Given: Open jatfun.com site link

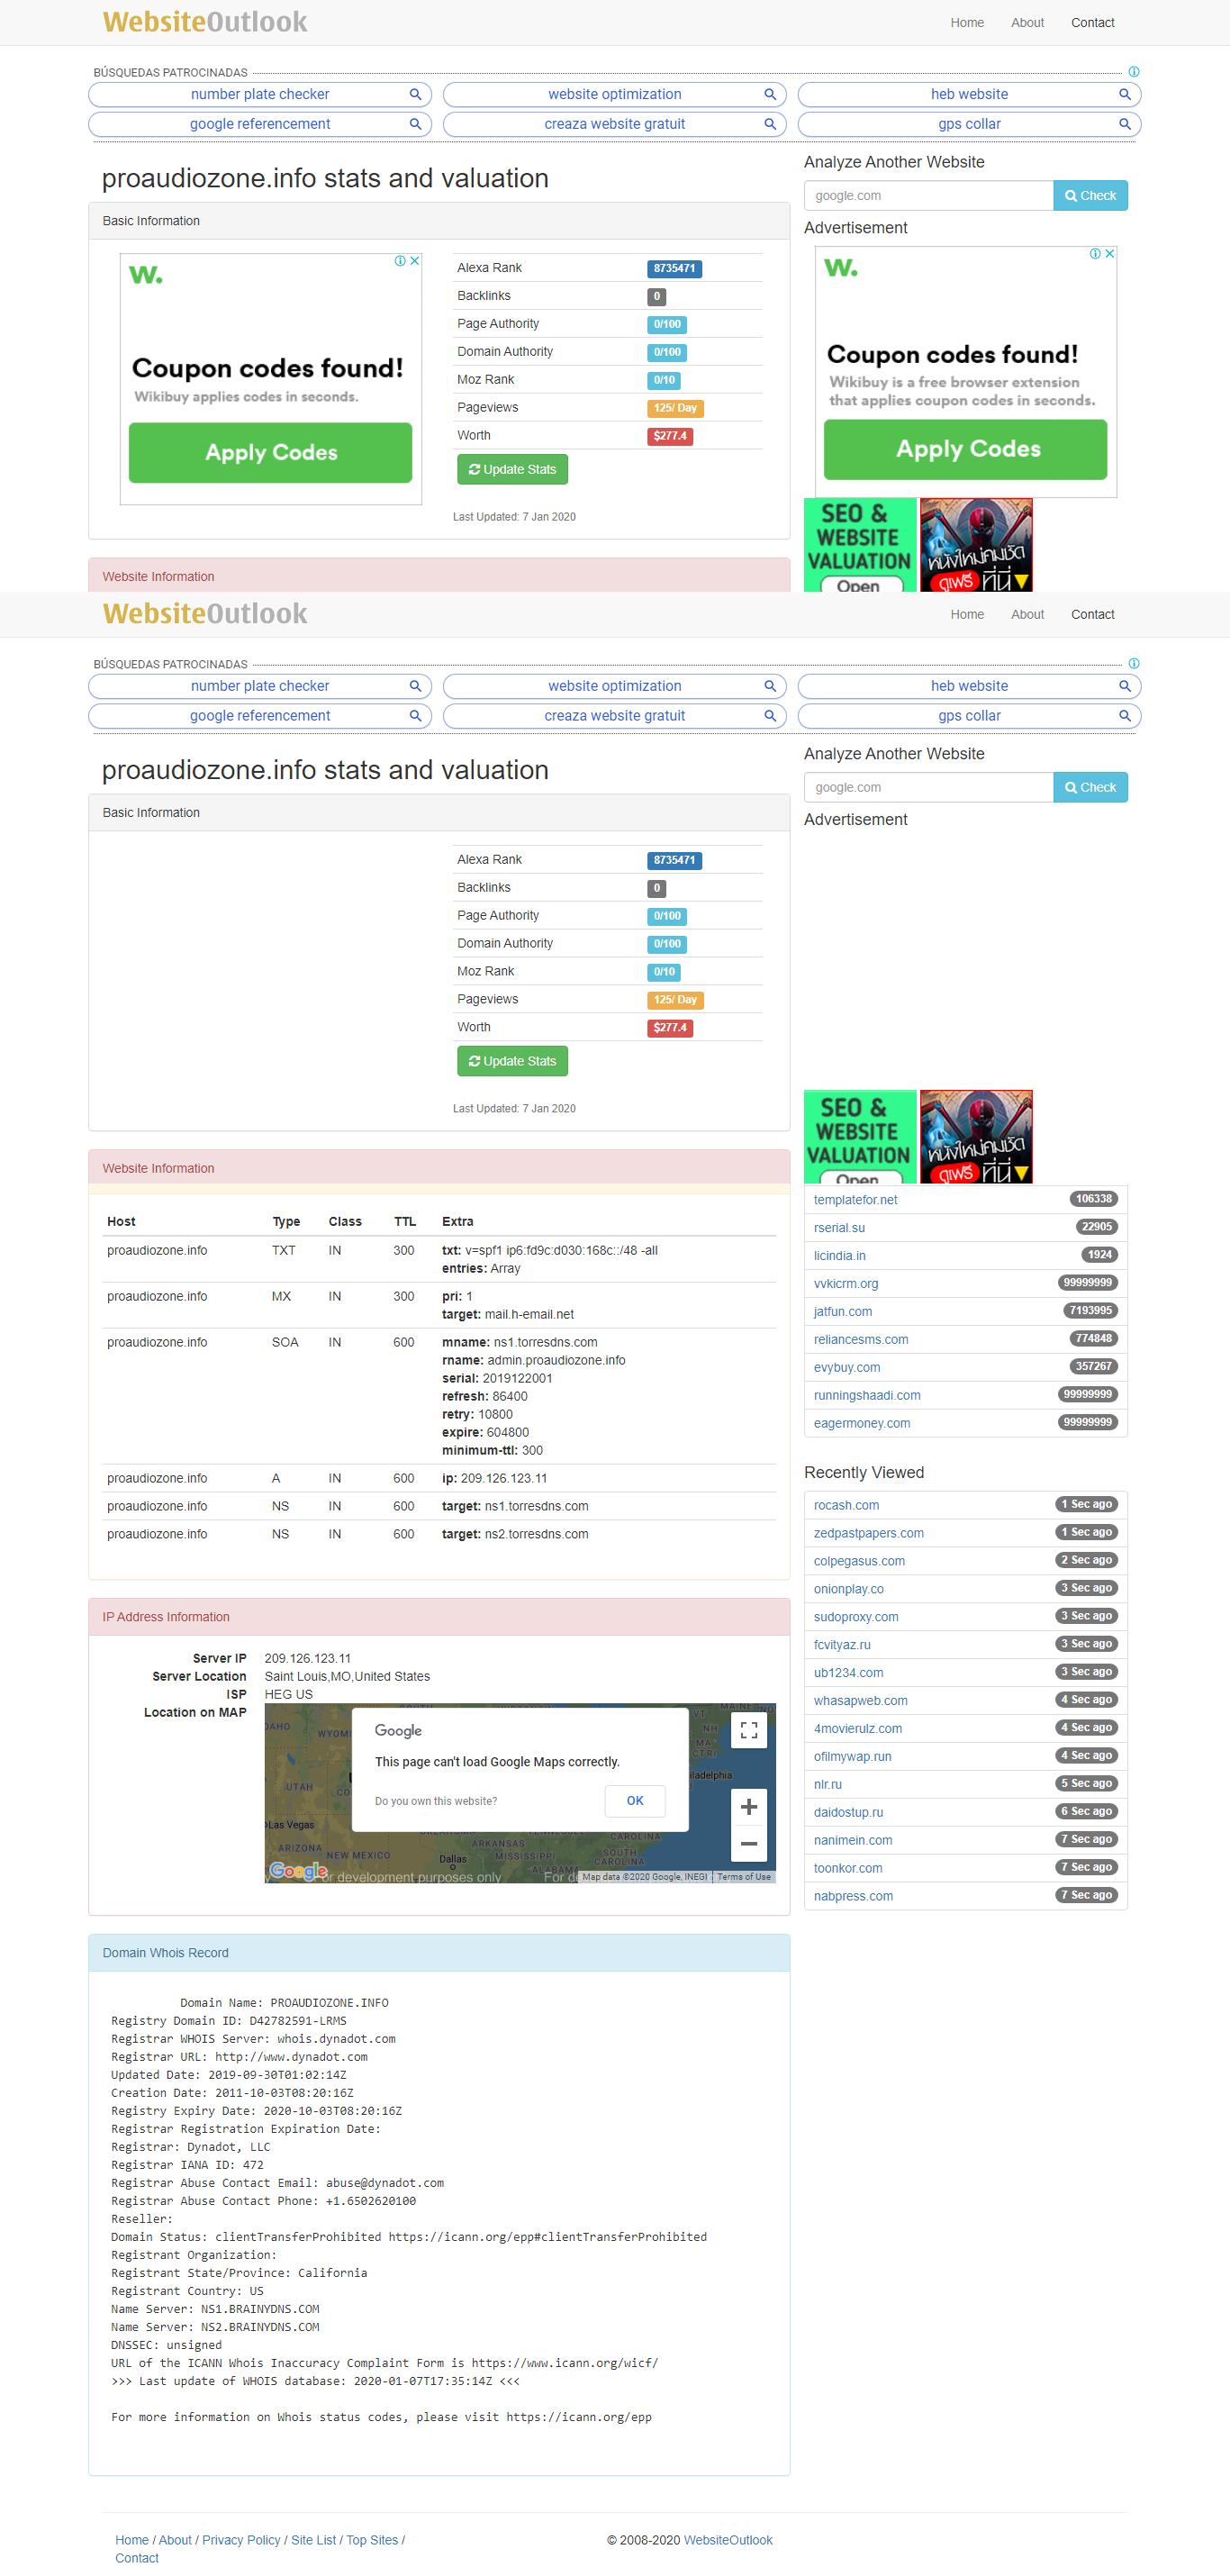Looking at the screenshot, I should tap(843, 1312).
